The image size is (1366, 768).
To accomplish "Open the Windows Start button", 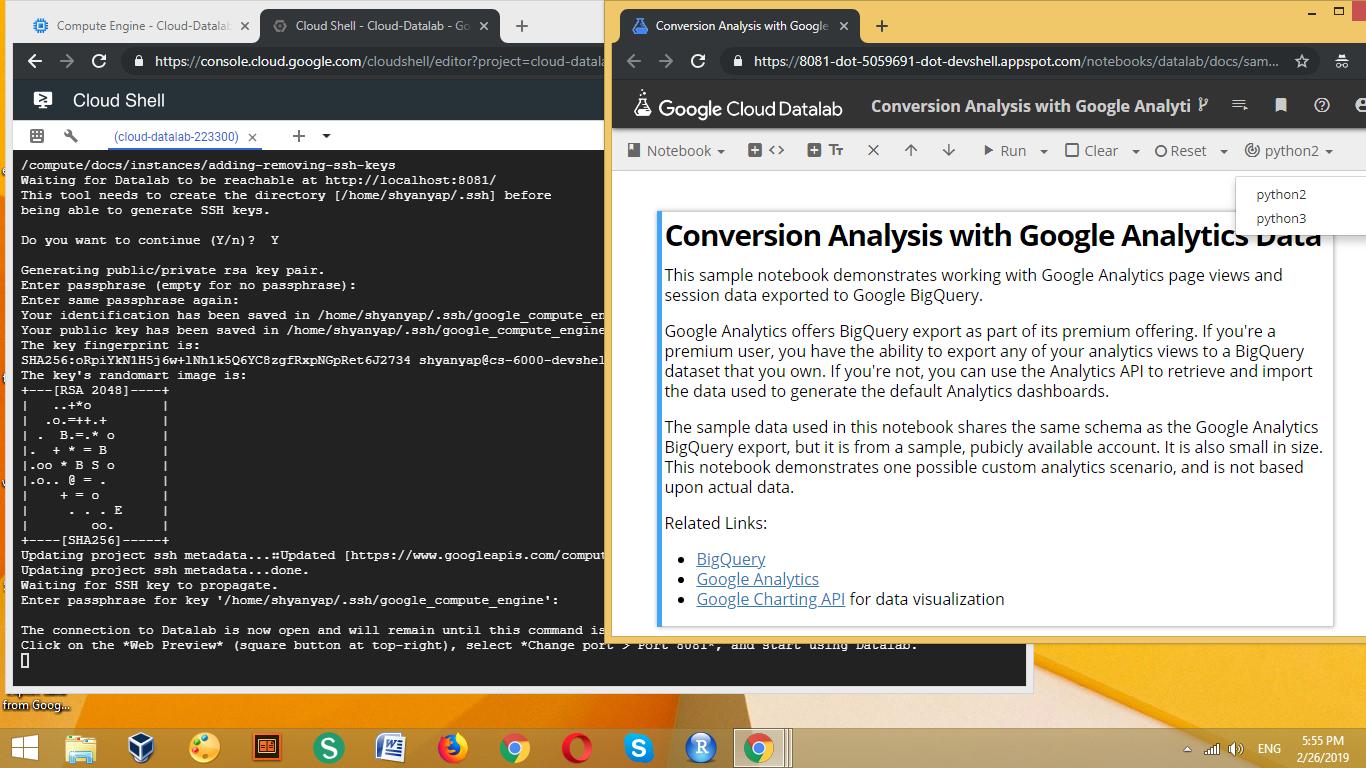I will (24, 748).
